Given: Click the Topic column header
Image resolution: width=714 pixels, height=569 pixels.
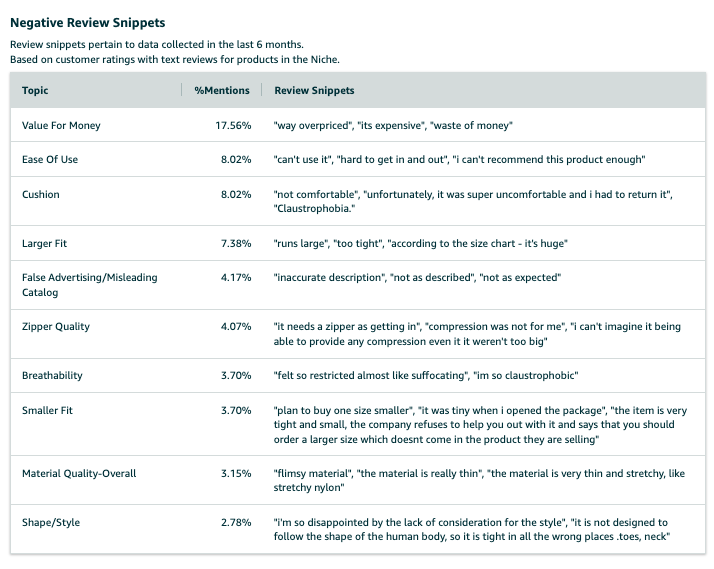Looking at the screenshot, I should click(35, 91).
